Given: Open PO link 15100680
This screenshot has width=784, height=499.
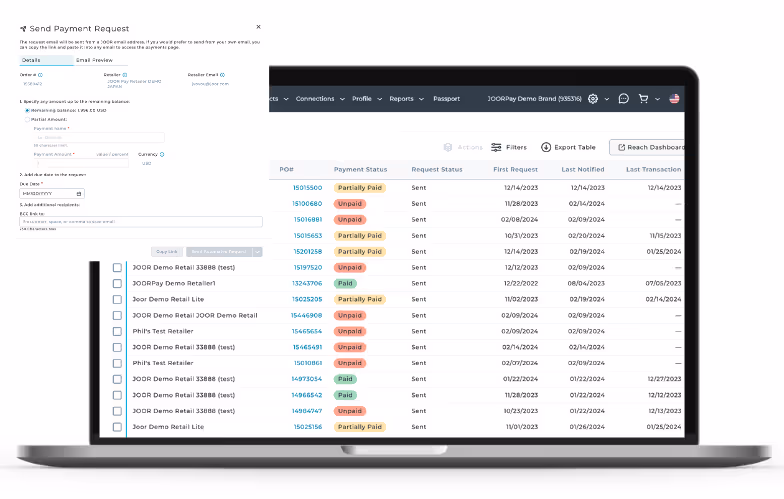Looking at the screenshot, I should click(307, 204).
